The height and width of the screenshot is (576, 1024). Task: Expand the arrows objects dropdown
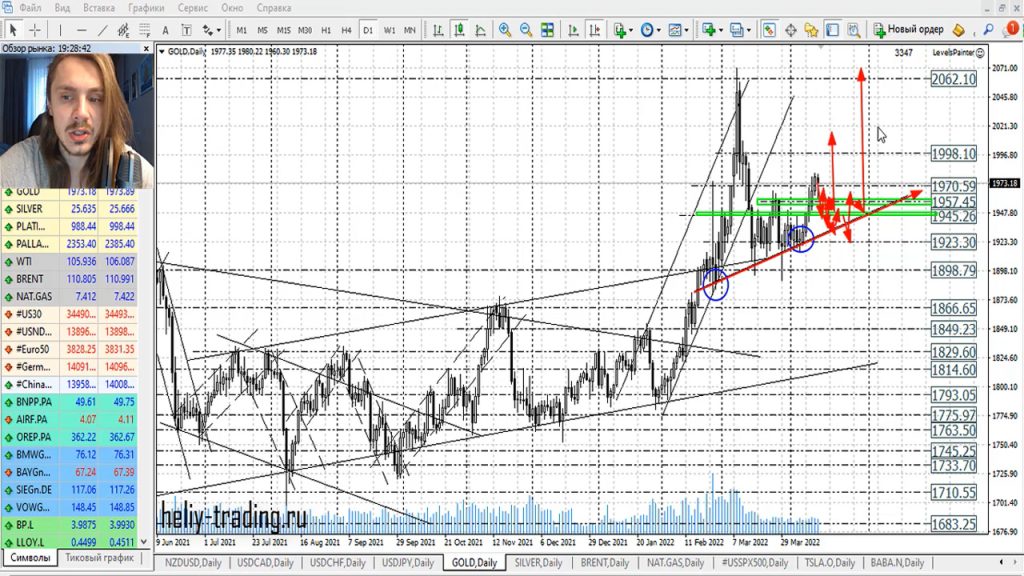[x=214, y=30]
